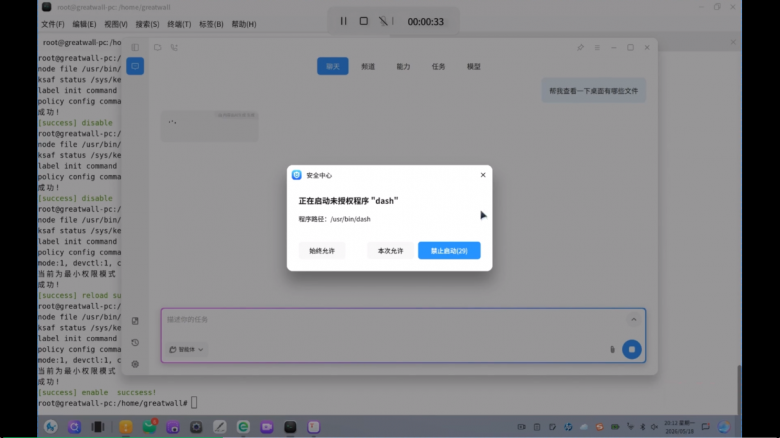Click the volume tray icon
780x438 pixels.
[x=654, y=427]
